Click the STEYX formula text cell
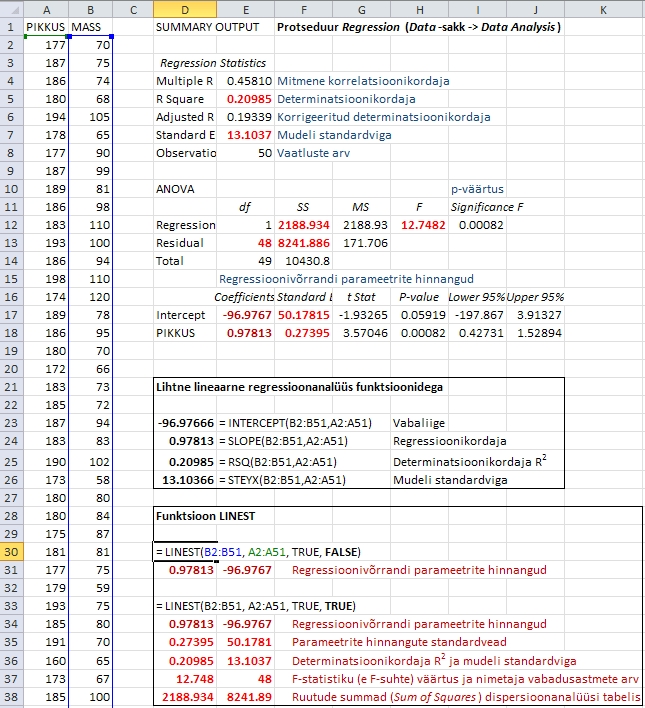Screen dimensions: 645x708 pyautogui.click(x=282, y=480)
